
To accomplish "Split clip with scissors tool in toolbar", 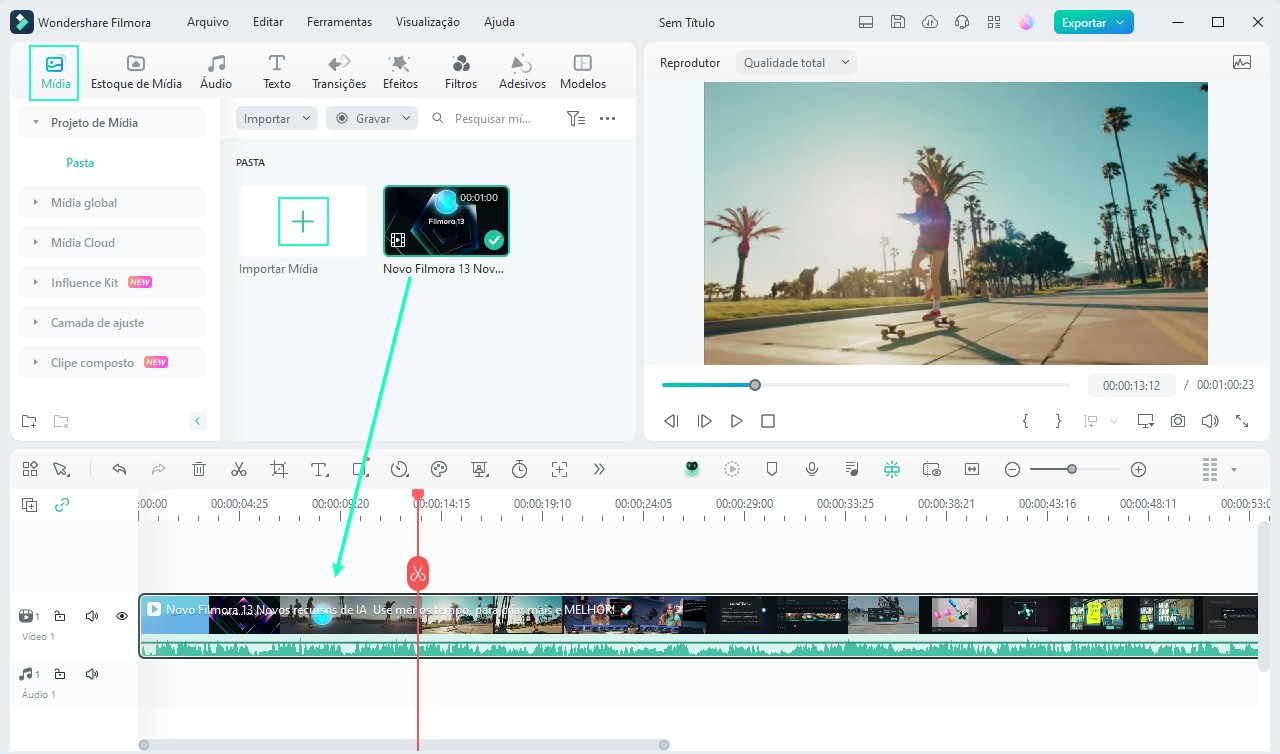I will (239, 469).
